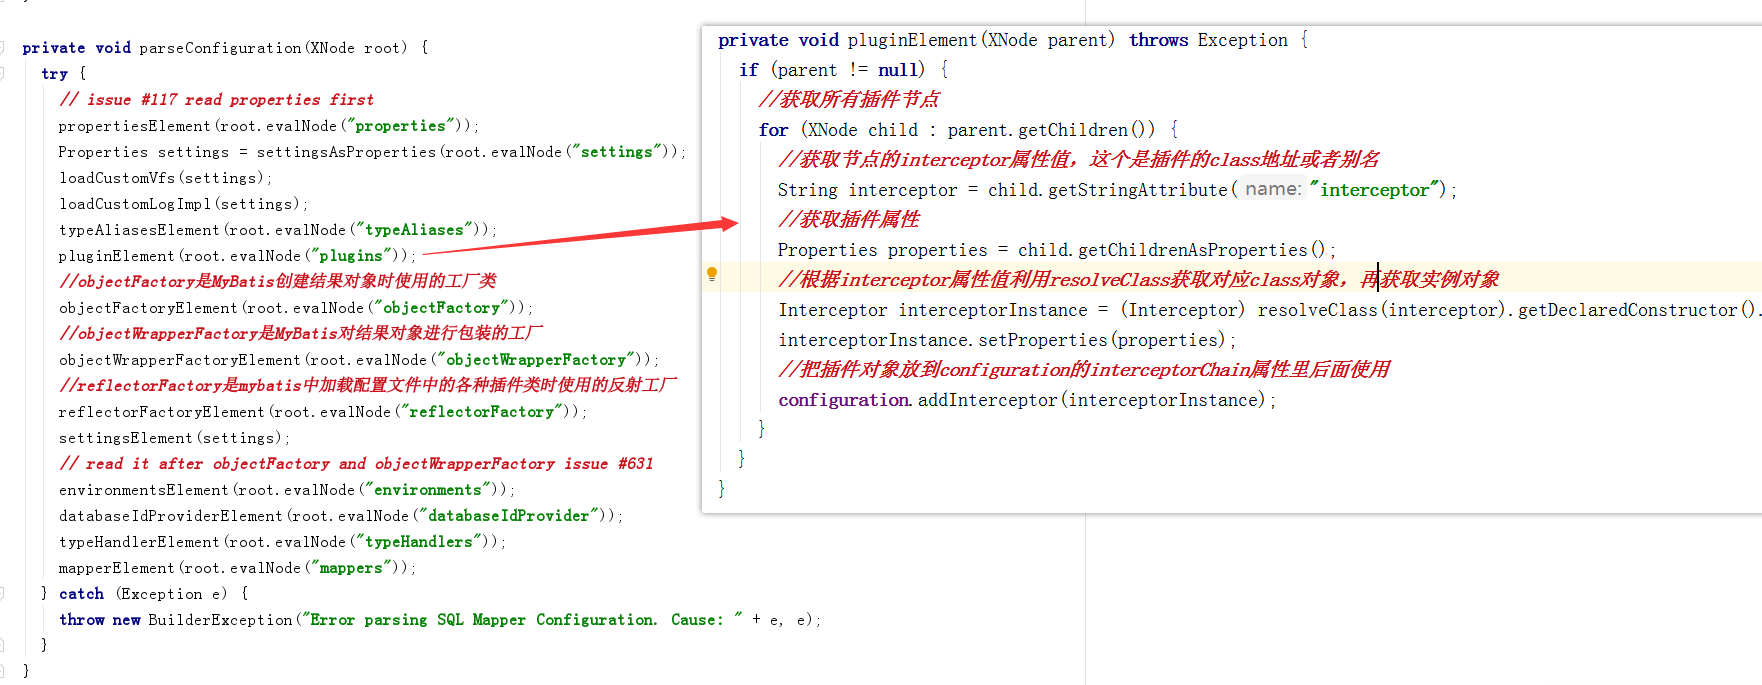Click the comment starting '//objectFactory是MyBatis'

pyautogui.click(x=277, y=282)
